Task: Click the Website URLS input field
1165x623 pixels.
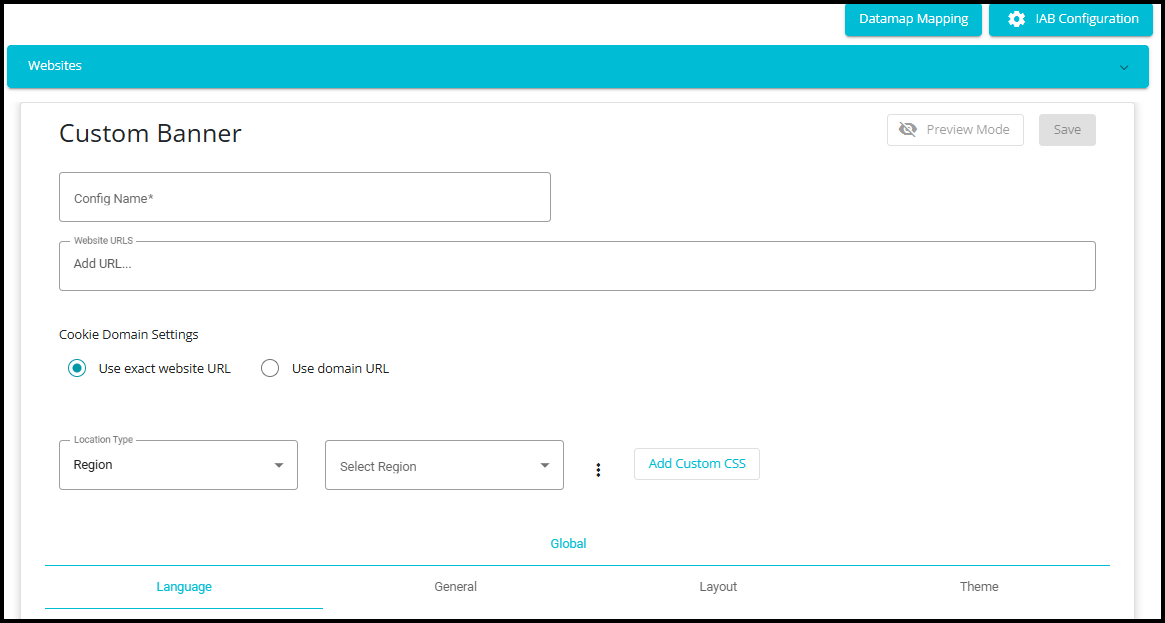Action: 577,265
